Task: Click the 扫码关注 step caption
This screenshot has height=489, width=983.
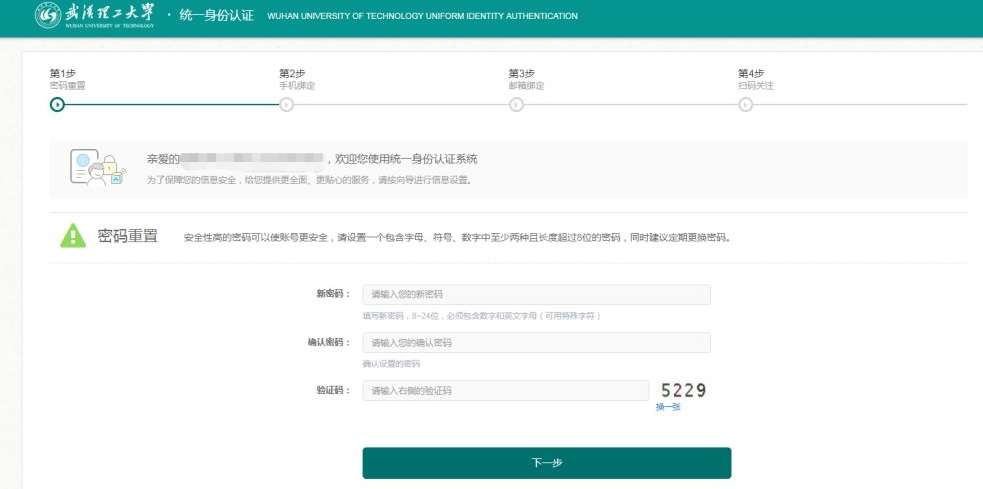Action: [756, 86]
